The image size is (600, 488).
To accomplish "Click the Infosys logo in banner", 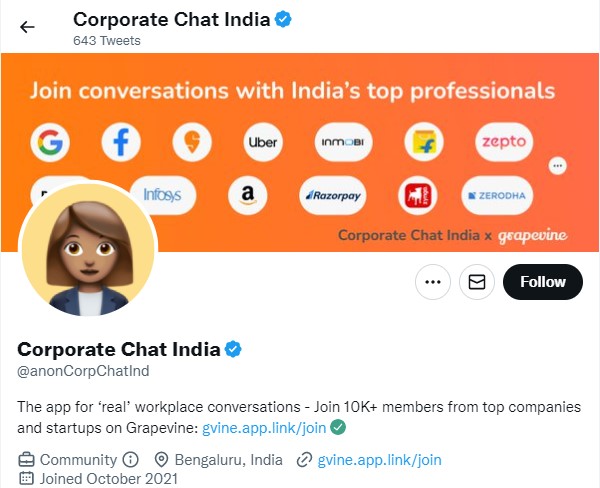I will tap(162, 196).
